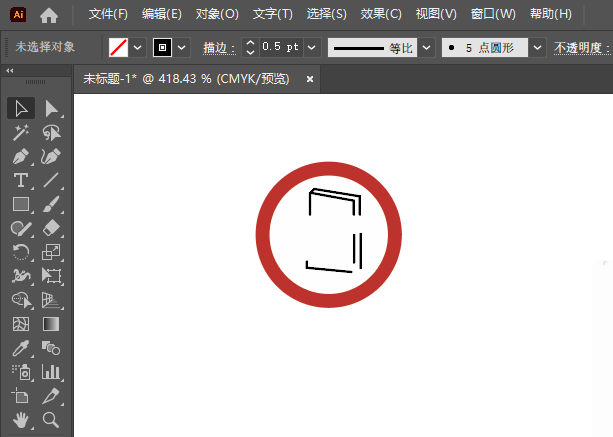This screenshot has width=613, height=437.
Task: Select the Selection tool (black arrow)
Action: tap(21, 108)
